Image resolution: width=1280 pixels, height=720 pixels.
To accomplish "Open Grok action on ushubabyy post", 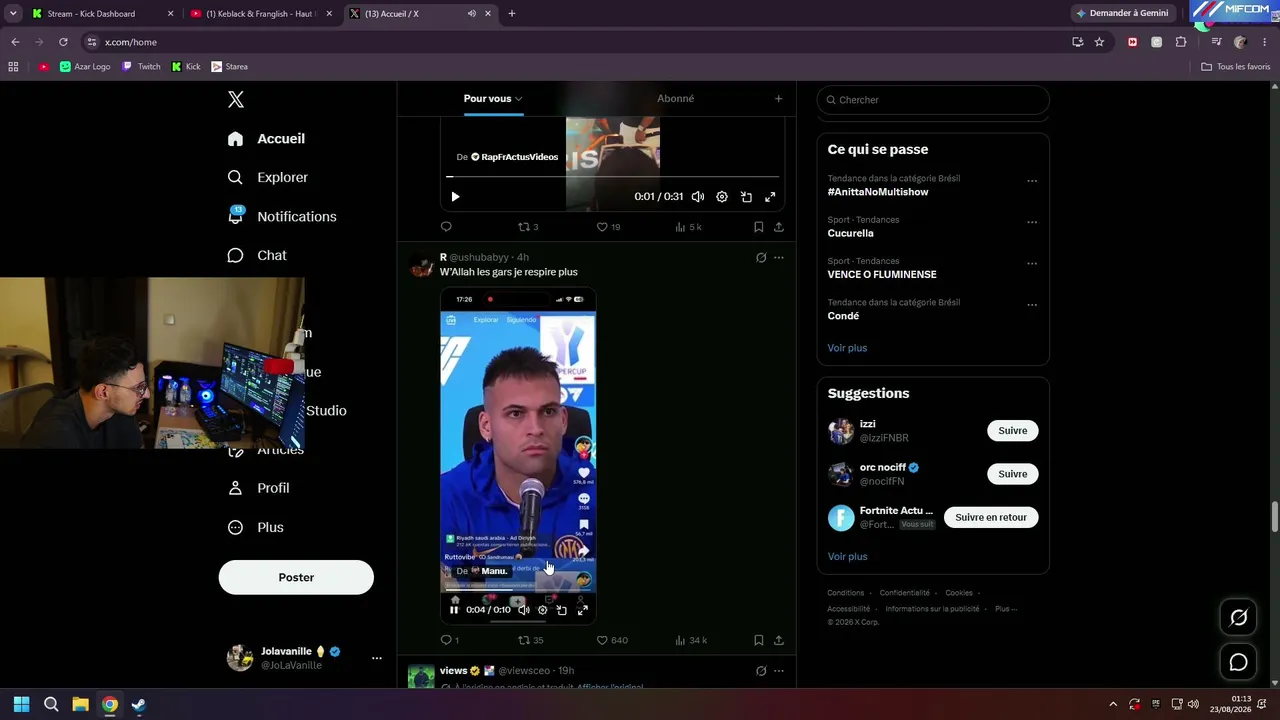I will 761,258.
